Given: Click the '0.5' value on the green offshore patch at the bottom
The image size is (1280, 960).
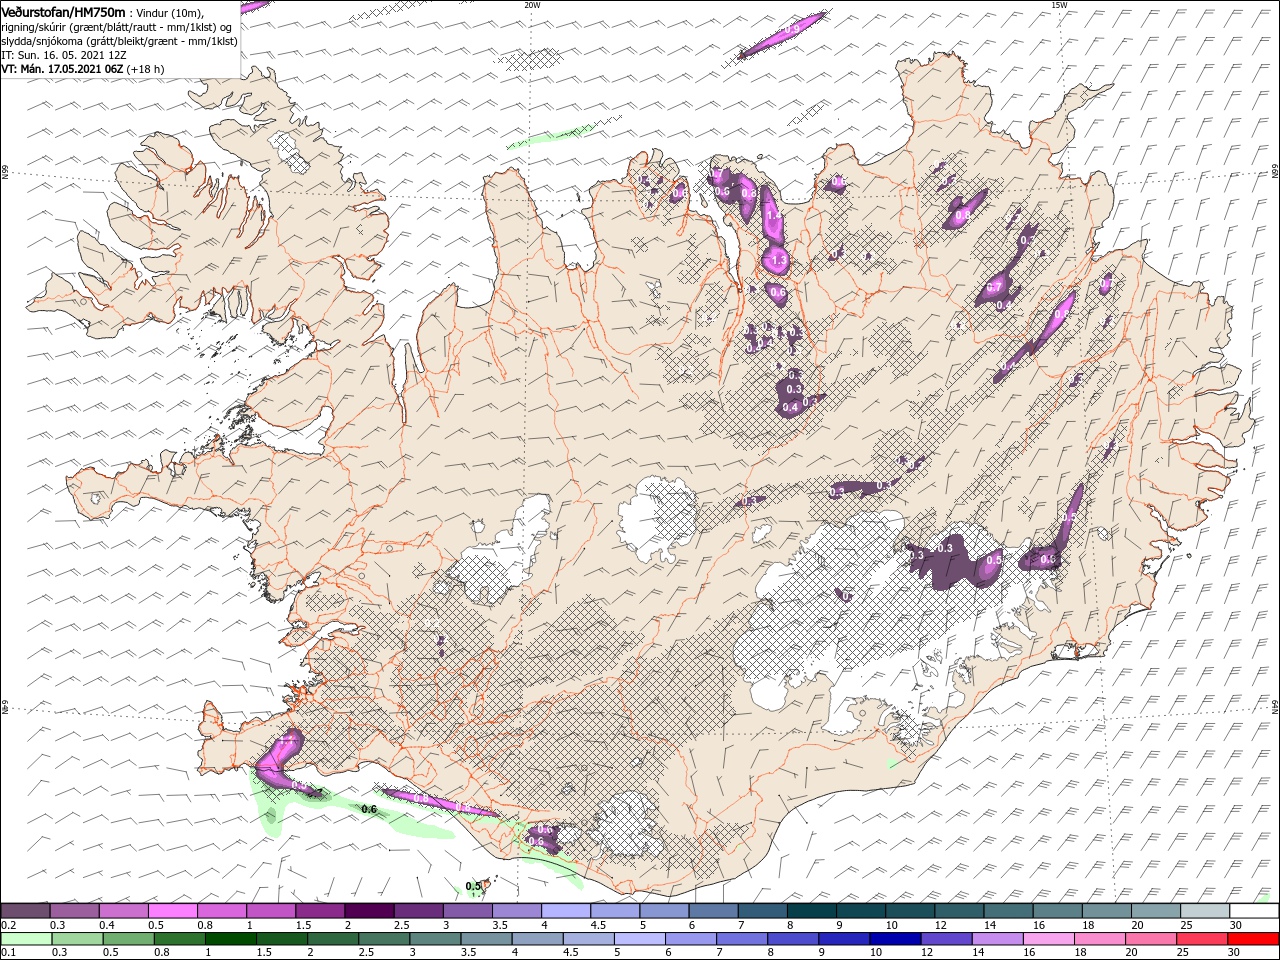Looking at the screenshot, I should coord(474,886).
